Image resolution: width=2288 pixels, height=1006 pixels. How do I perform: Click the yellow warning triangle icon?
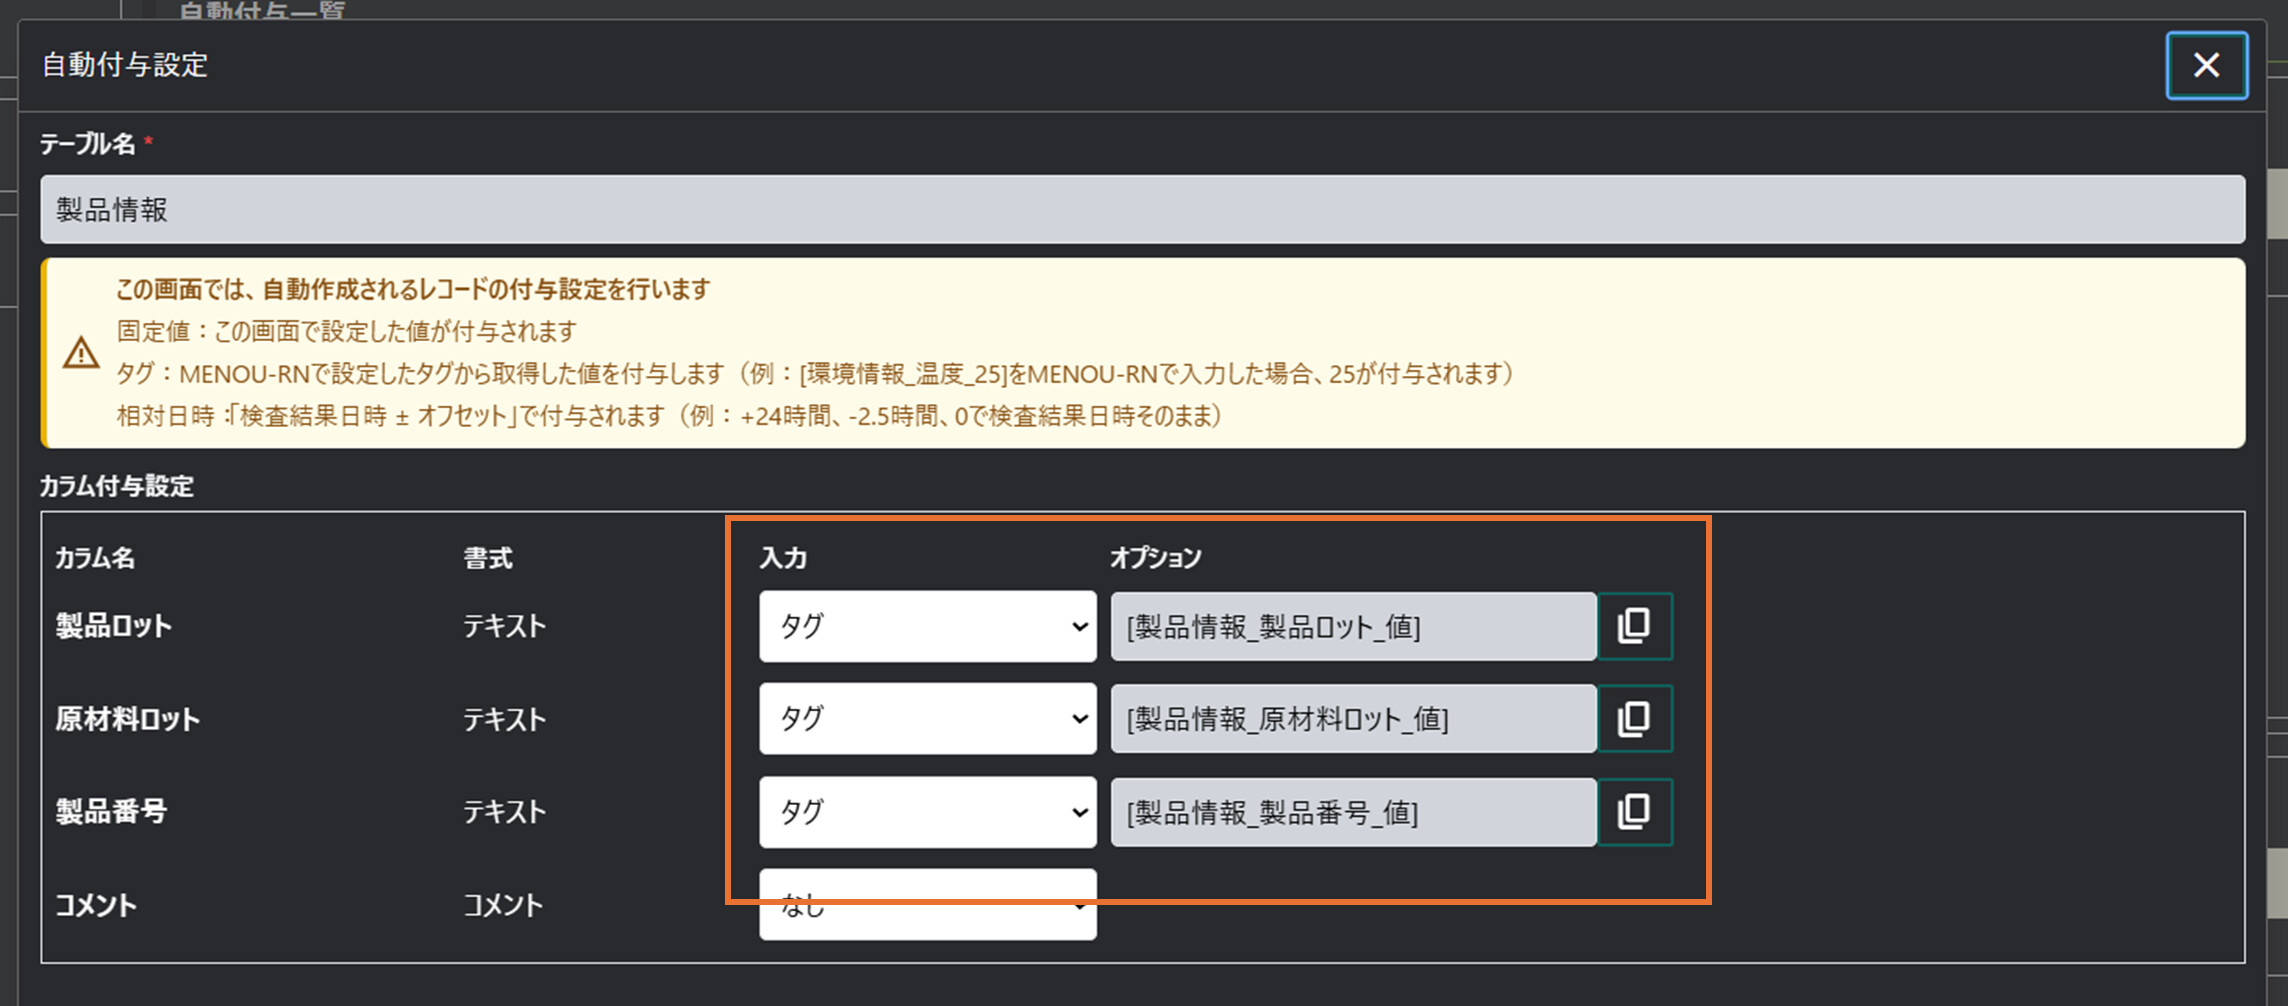click(x=81, y=353)
